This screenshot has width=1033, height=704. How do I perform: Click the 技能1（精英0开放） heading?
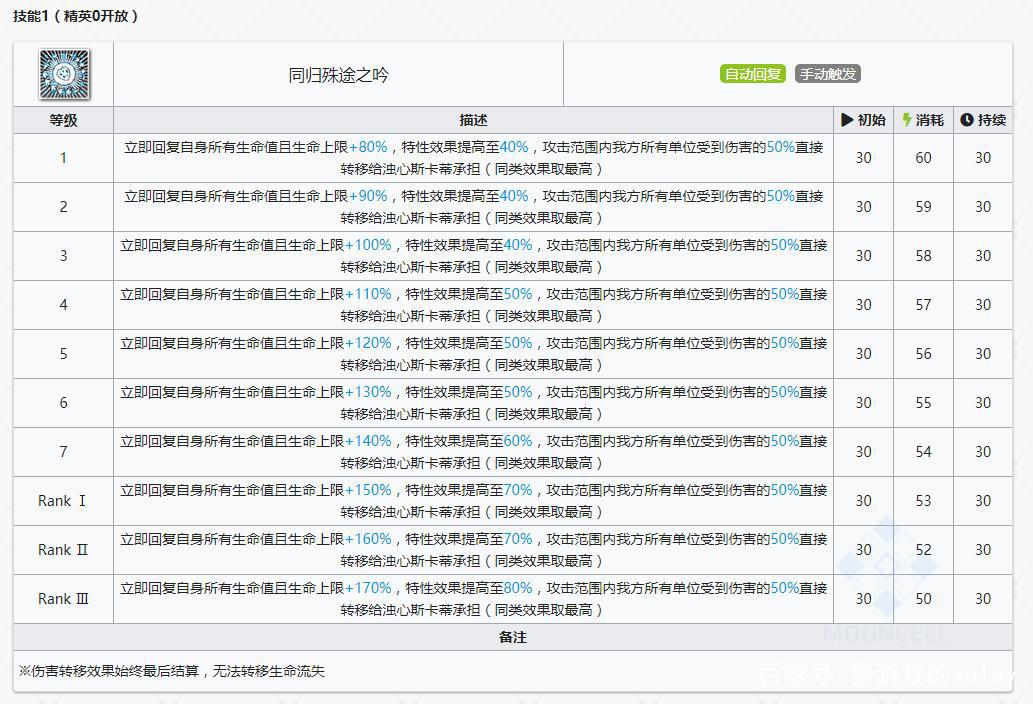point(75,16)
